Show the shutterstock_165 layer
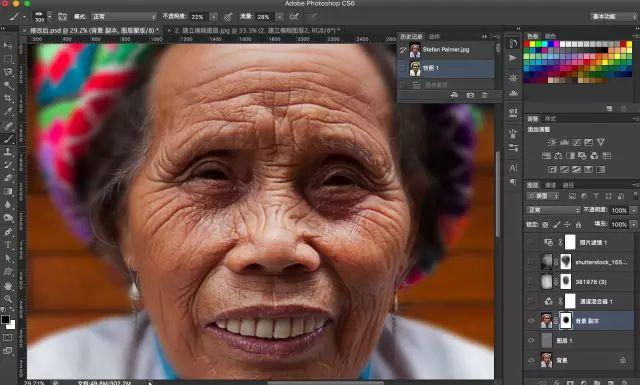The image size is (640, 385). [x=531, y=262]
